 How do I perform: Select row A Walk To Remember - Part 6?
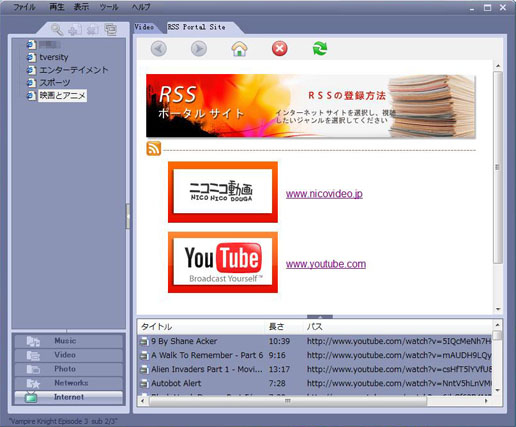click(x=315, y=356)
